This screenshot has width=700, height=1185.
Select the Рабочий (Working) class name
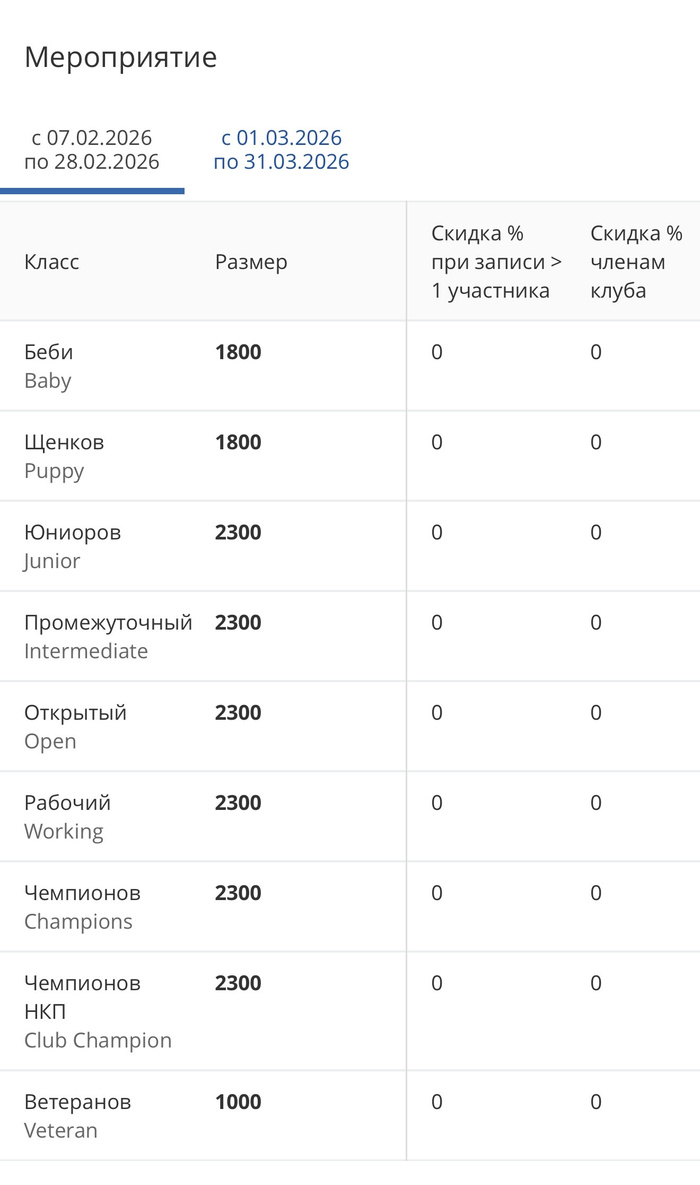67,816
